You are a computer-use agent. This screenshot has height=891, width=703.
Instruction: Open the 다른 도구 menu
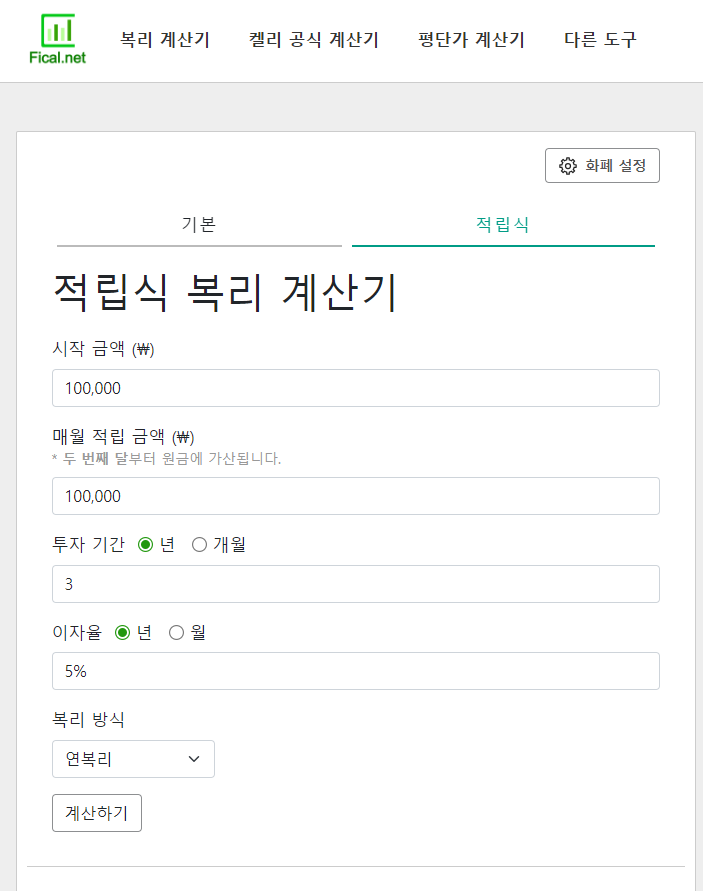tap(600, 40)
